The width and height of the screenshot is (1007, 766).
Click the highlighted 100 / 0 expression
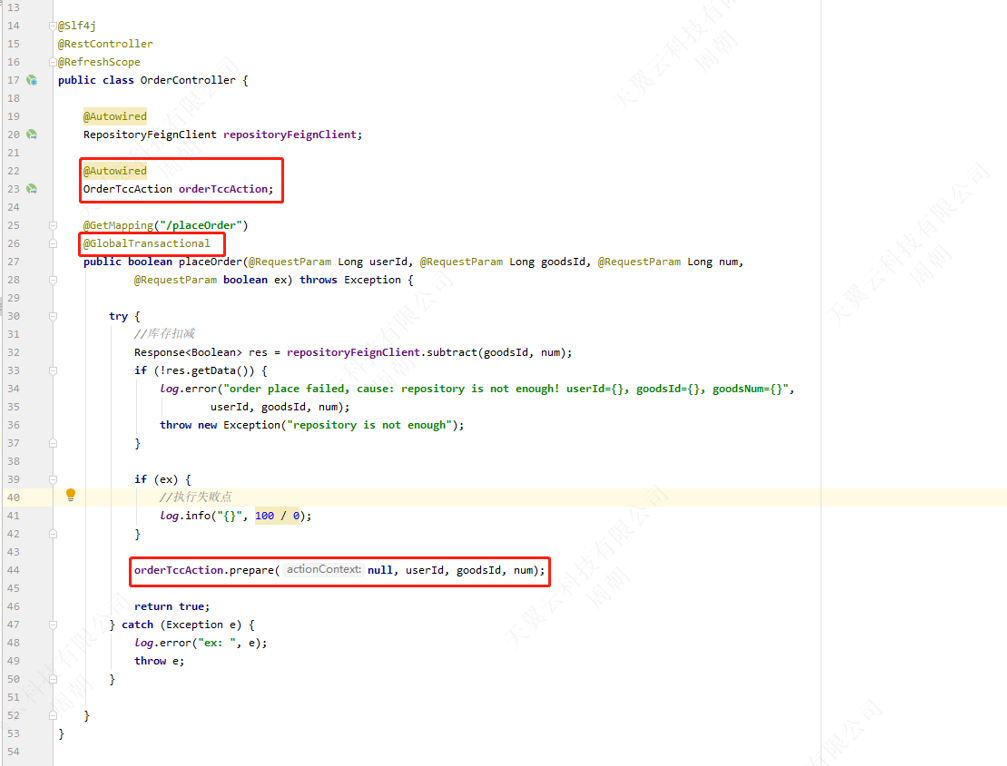click(277, 516)
